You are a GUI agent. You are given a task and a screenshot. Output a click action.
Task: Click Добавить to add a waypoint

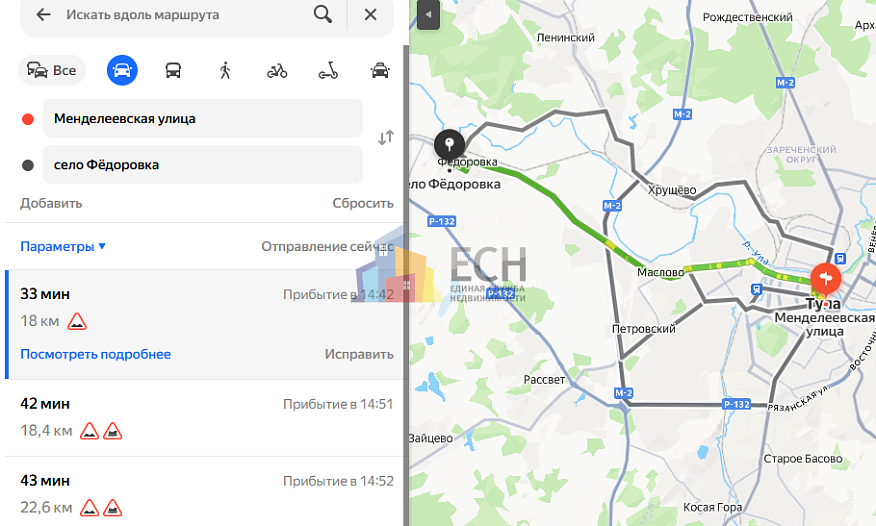[51, 203]
